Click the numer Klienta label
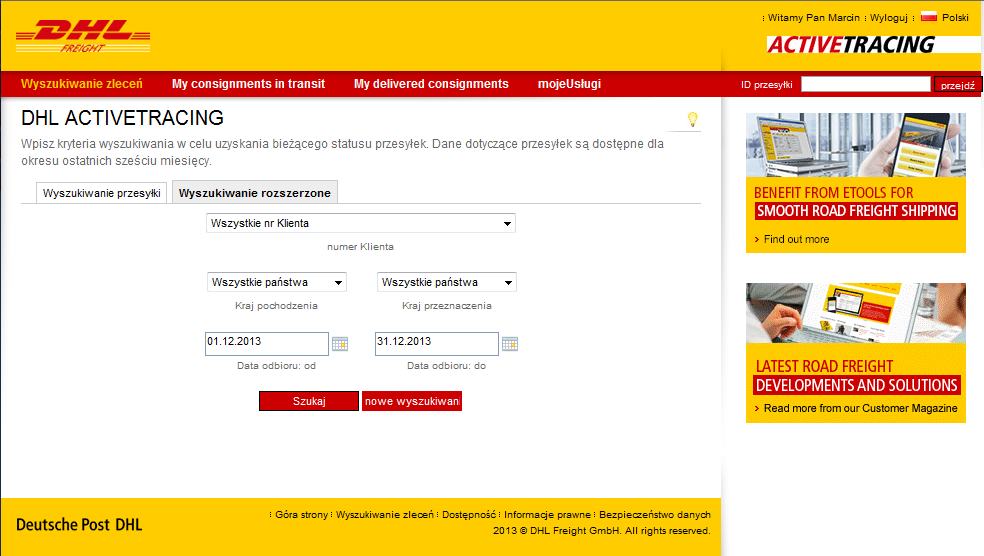 360,247
